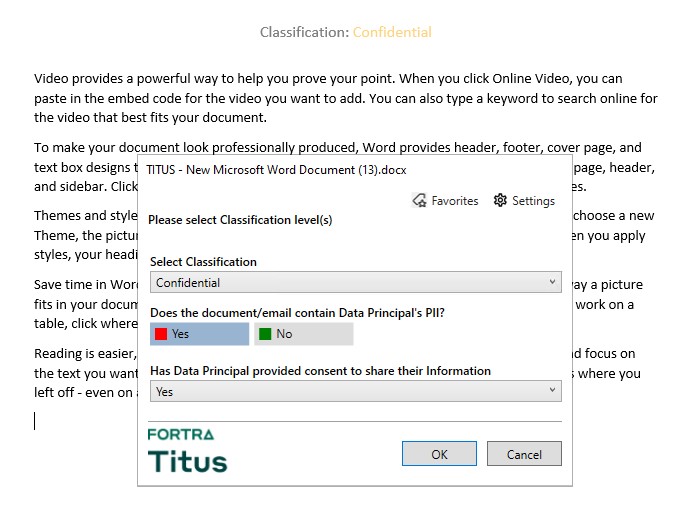Click the green square on No option
Screen dimensions: 680x516
(265, 334)
